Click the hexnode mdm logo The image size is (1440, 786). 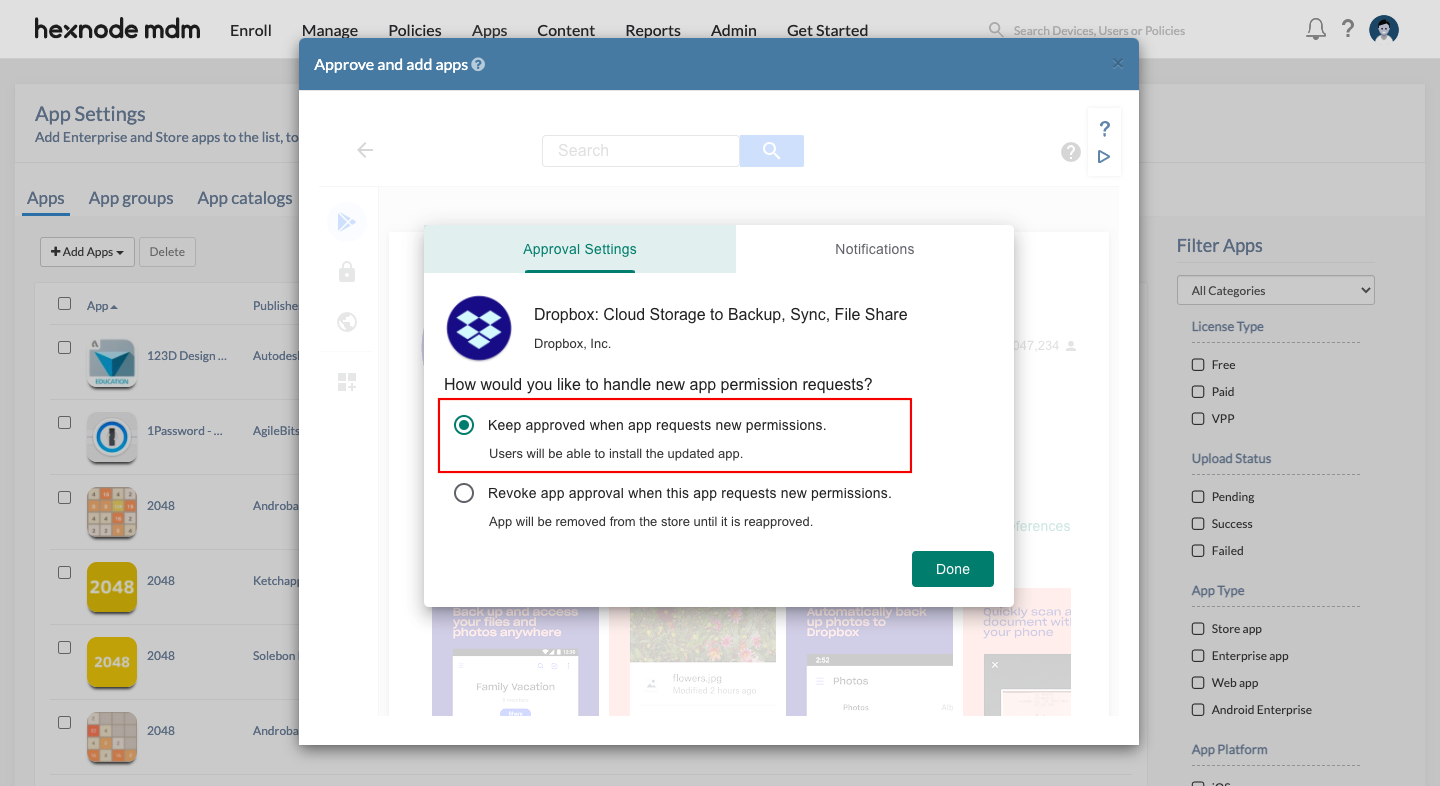coord(117,29)
